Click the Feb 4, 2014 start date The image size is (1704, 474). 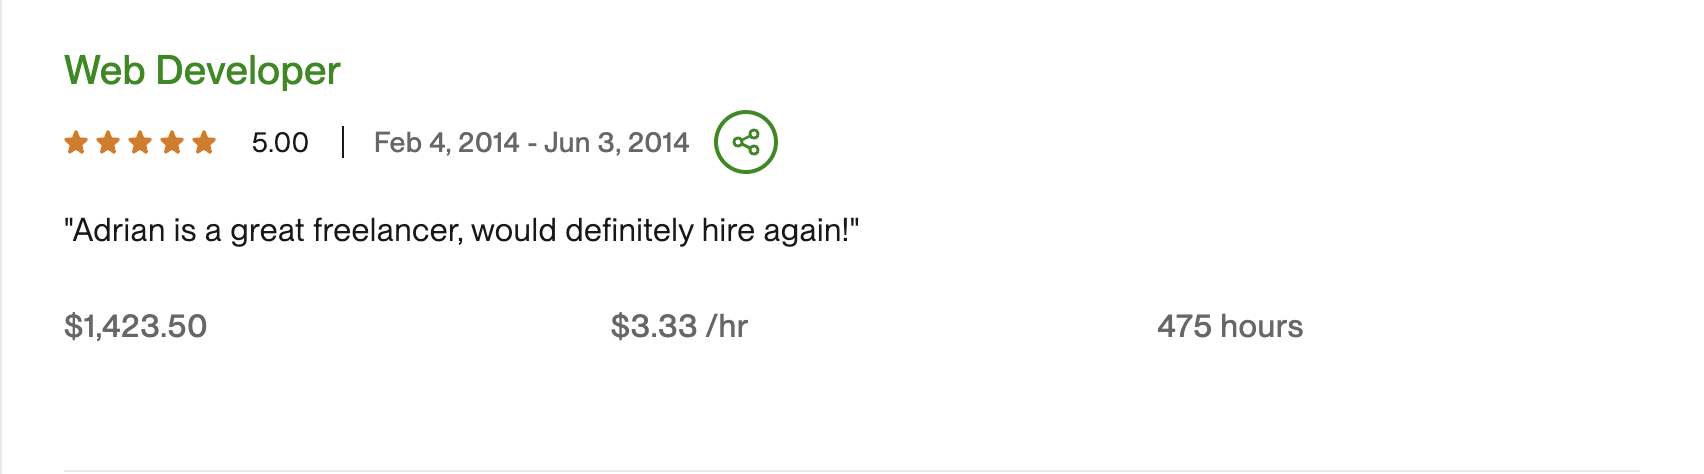446,143
